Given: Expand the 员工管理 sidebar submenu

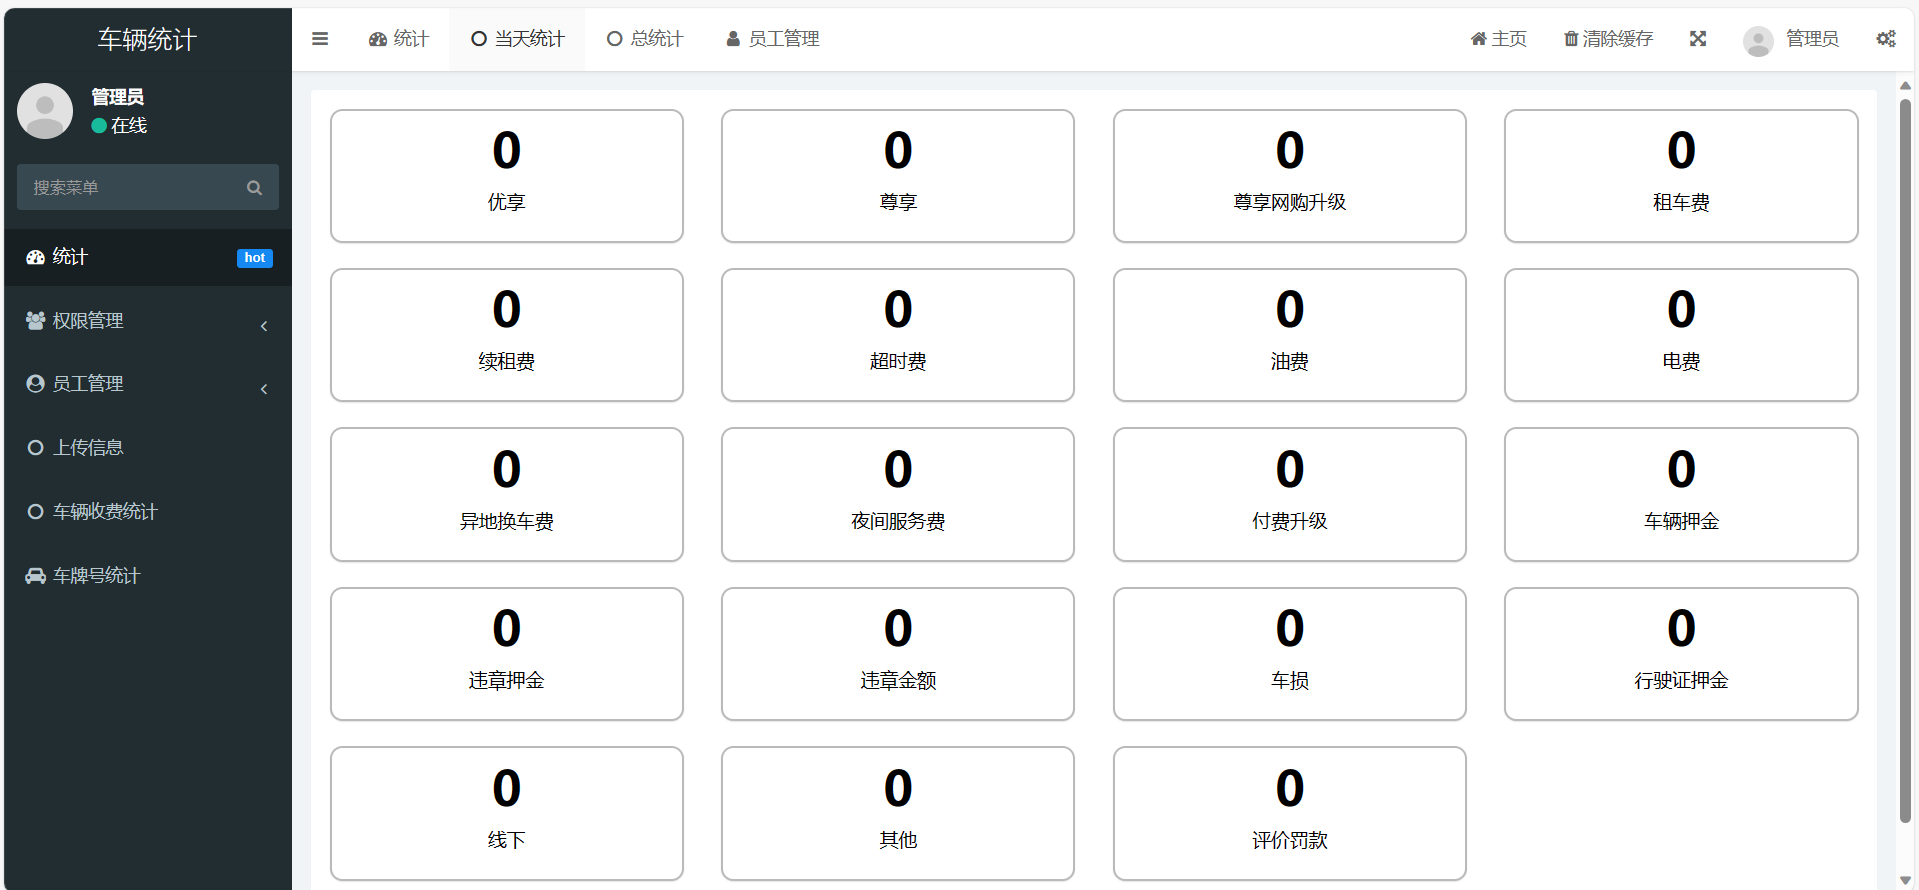Looking at the screenshot, I should click(147, 384).
